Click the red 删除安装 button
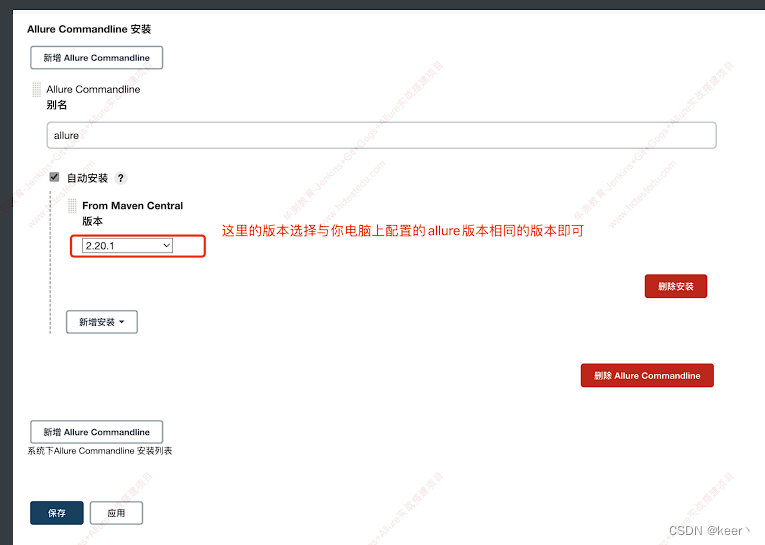 [x=676, y=286]
